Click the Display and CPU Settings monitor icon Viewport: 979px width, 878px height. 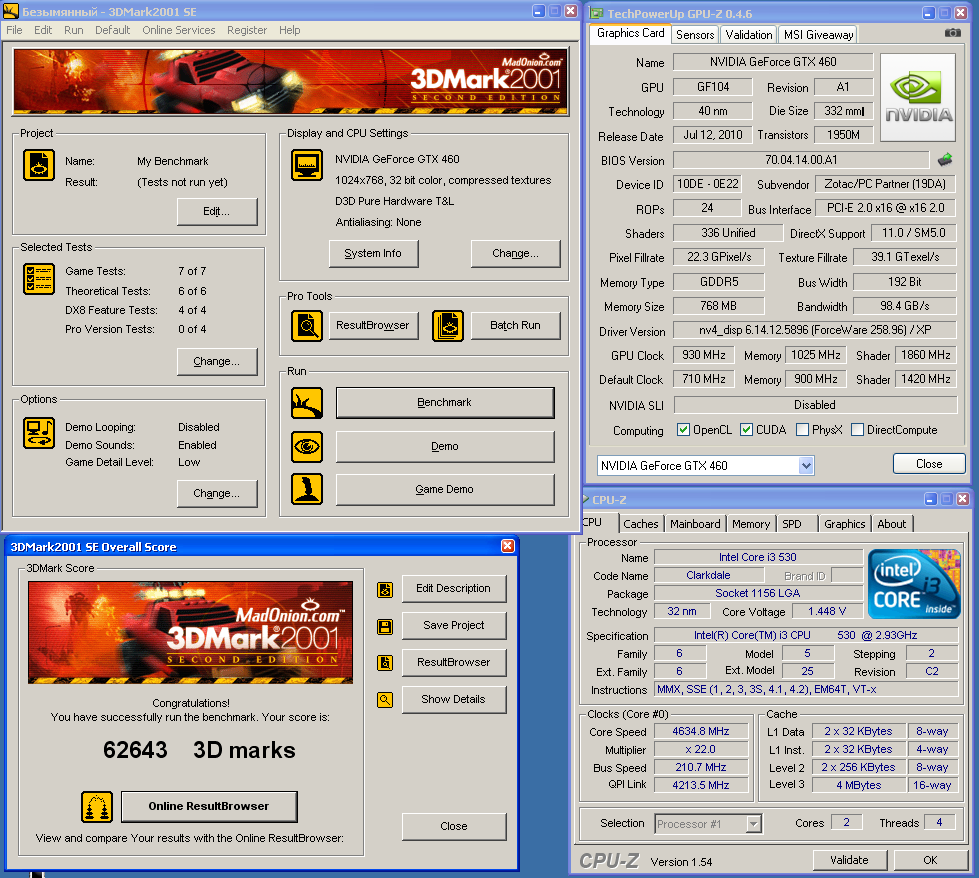[x=307, y=165]
